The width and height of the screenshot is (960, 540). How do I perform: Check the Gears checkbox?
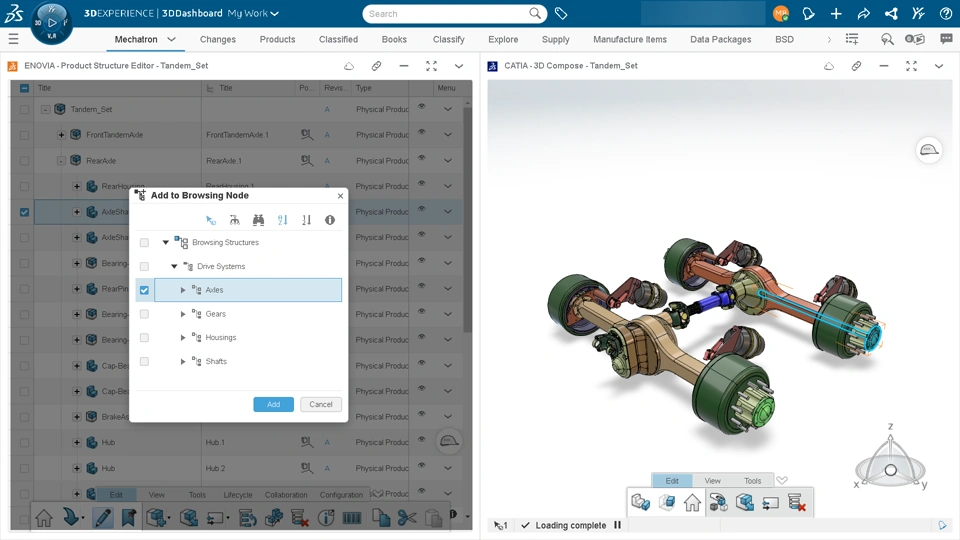tap(144, 314)
